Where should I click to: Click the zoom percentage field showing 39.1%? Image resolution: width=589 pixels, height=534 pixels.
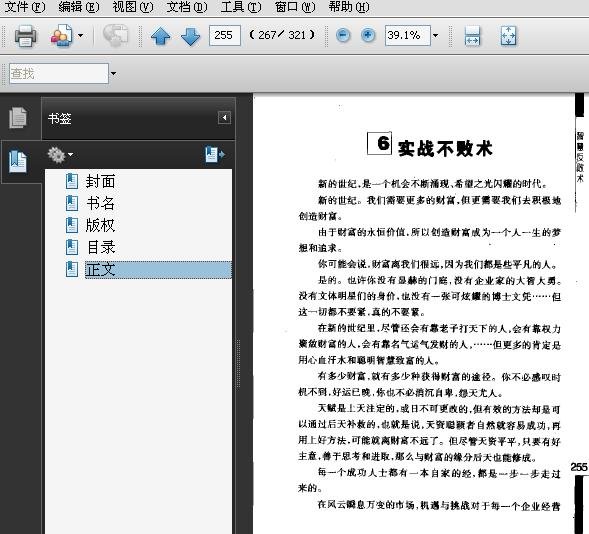point(407,36)
